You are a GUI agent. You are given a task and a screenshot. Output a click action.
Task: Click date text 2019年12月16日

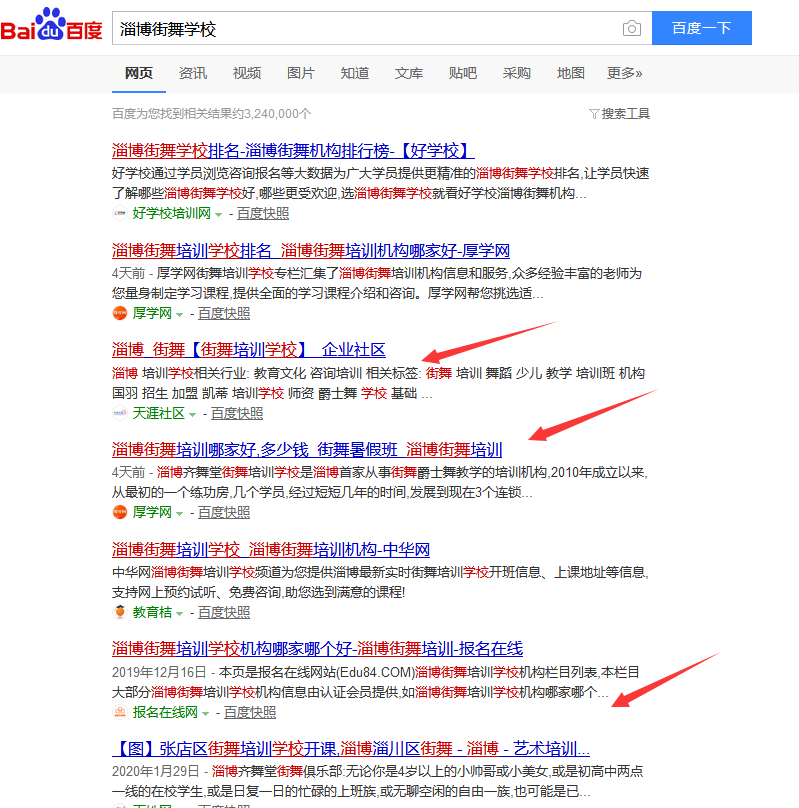point(159,672)
